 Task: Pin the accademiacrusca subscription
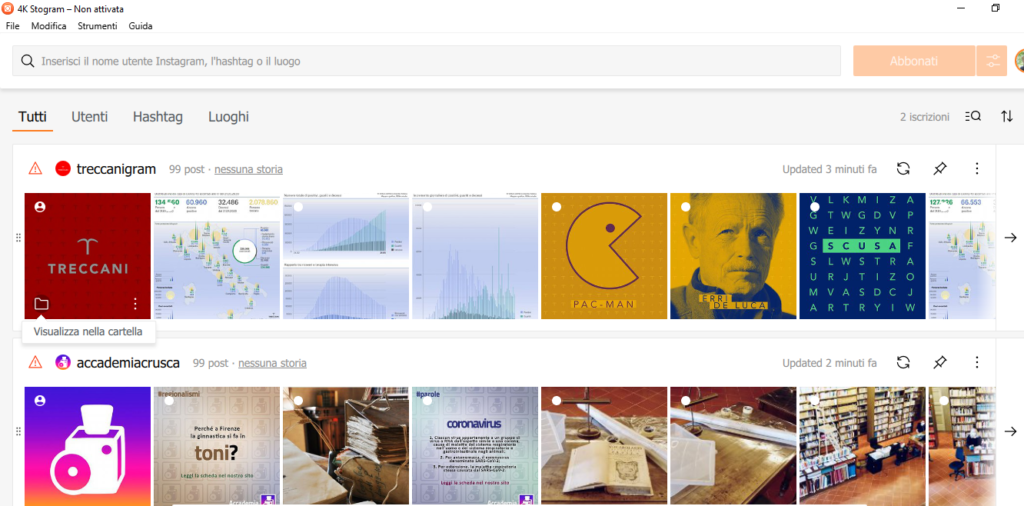[940, 362]
